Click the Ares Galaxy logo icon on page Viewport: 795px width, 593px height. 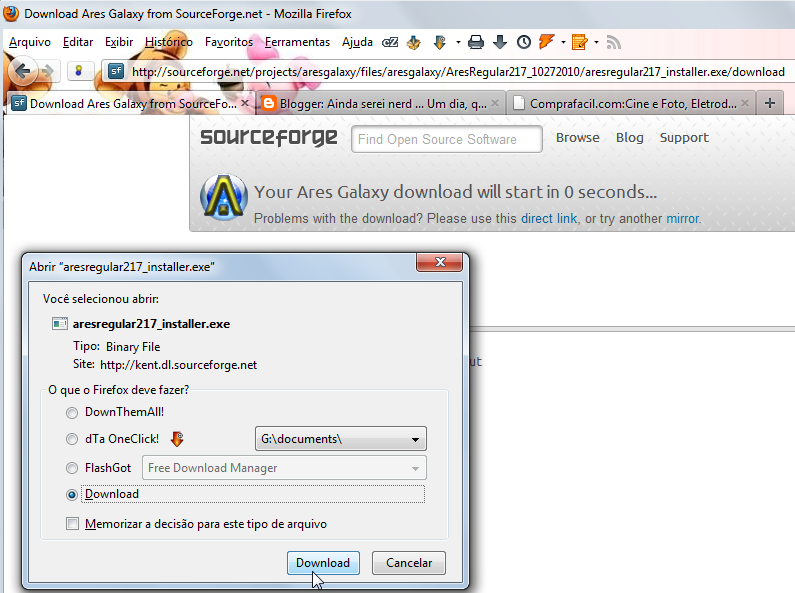click(x=224, y=197)
